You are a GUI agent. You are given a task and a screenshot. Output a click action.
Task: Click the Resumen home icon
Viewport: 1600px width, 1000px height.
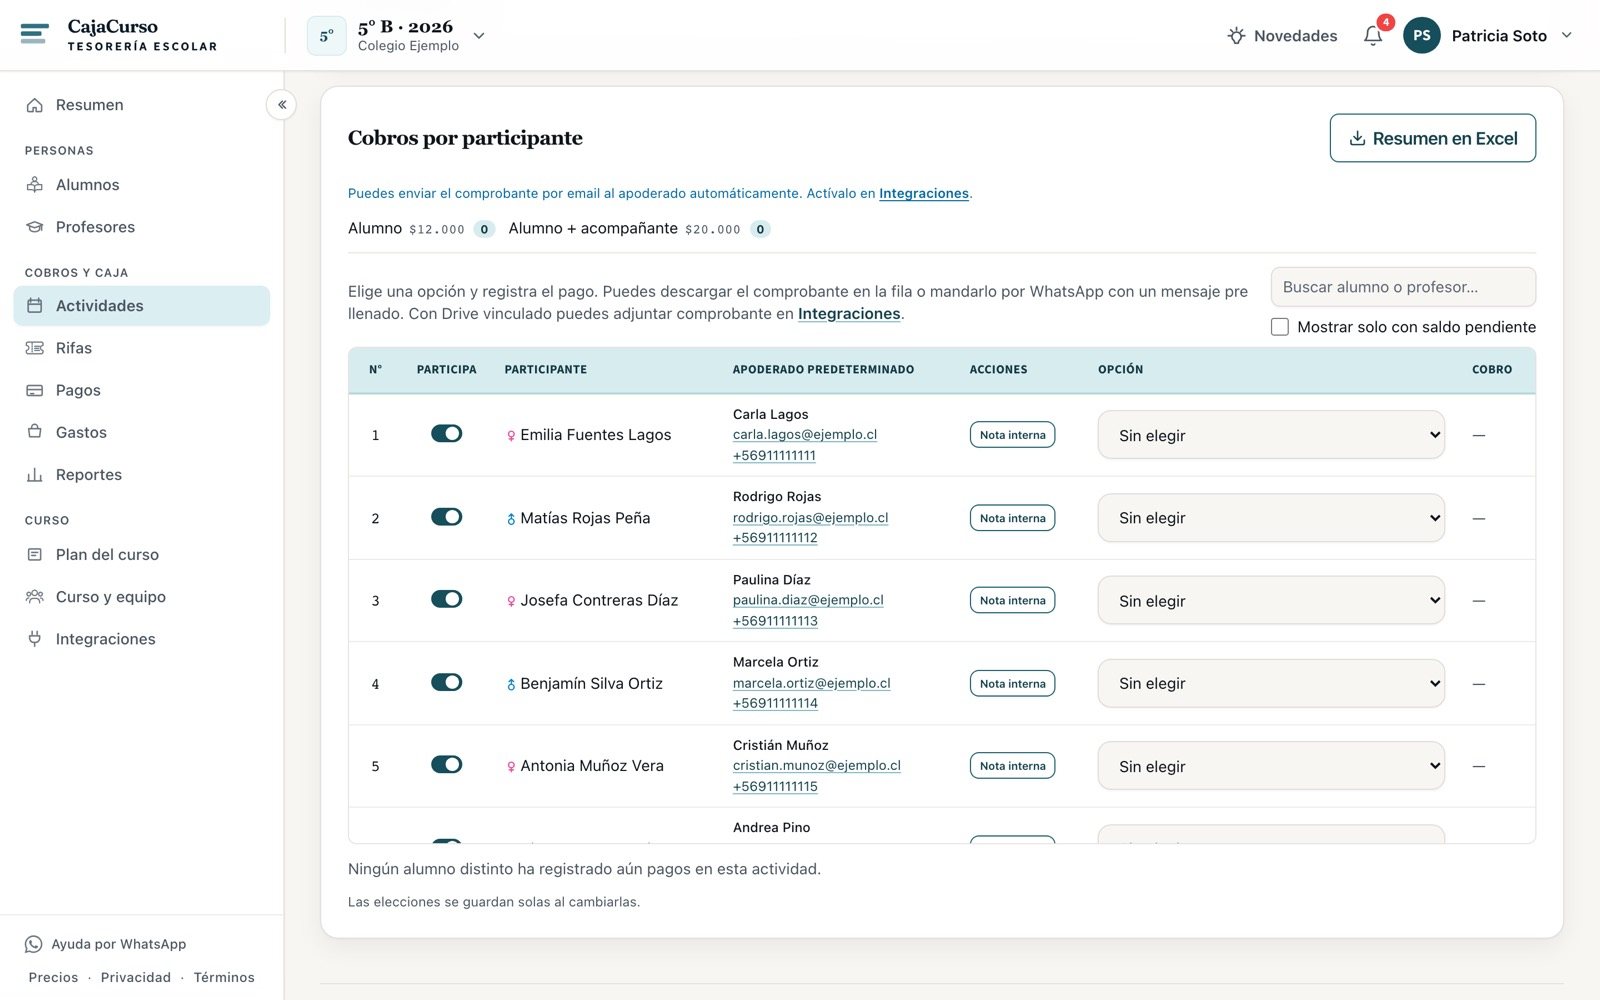pyautogui.click(x=35, y=105)
